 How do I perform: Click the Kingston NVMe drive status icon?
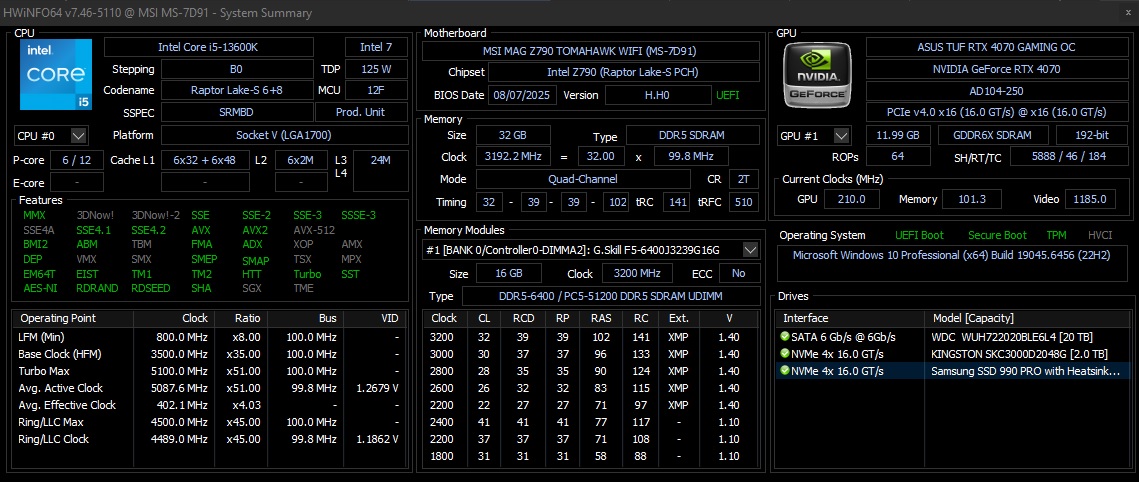coord(785,354)
